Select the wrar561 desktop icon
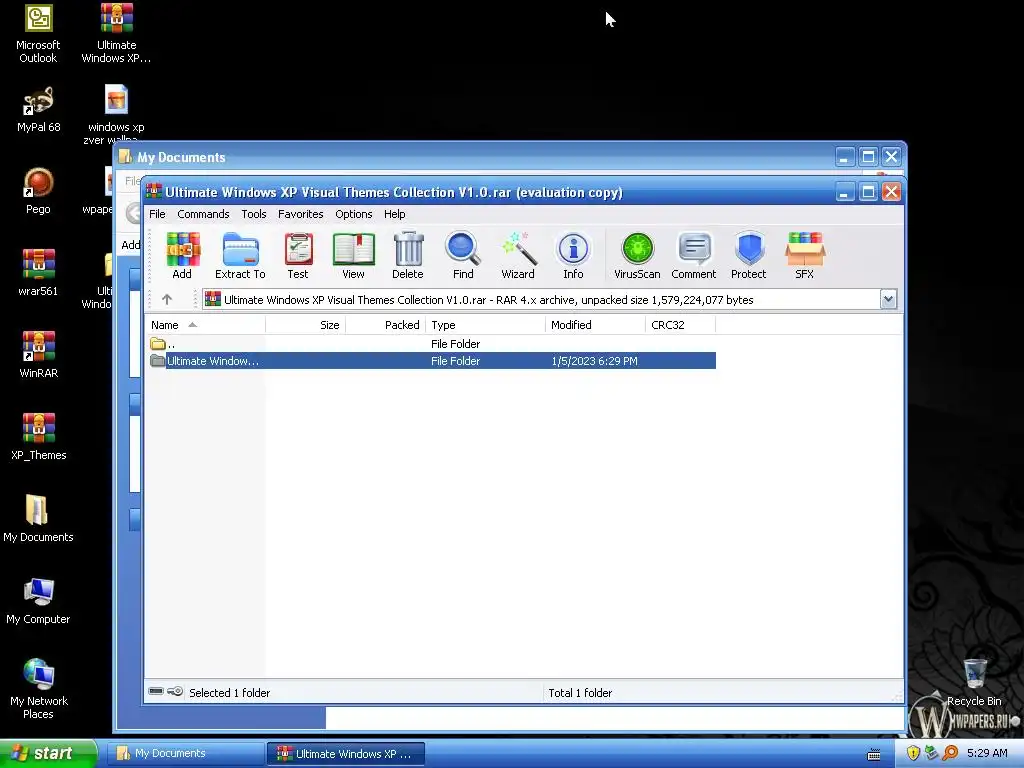 coord(38,273)
